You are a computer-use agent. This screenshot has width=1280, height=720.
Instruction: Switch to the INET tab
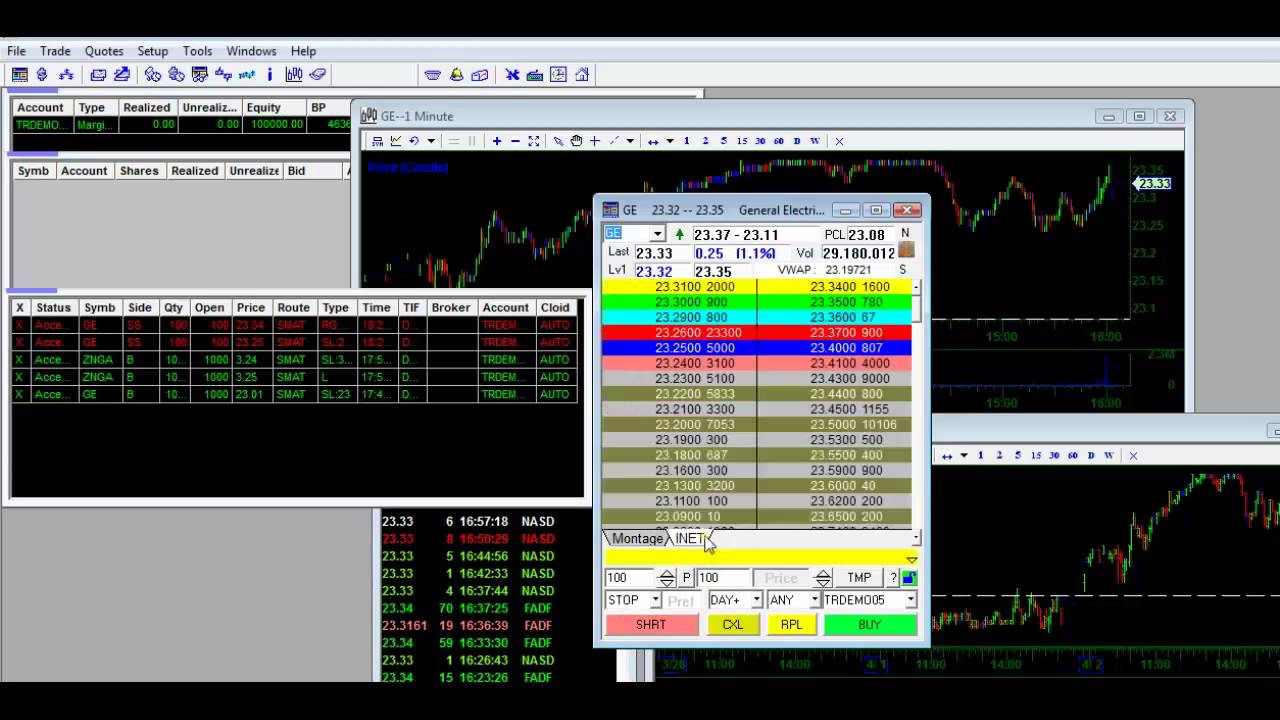tap(689, 539)
